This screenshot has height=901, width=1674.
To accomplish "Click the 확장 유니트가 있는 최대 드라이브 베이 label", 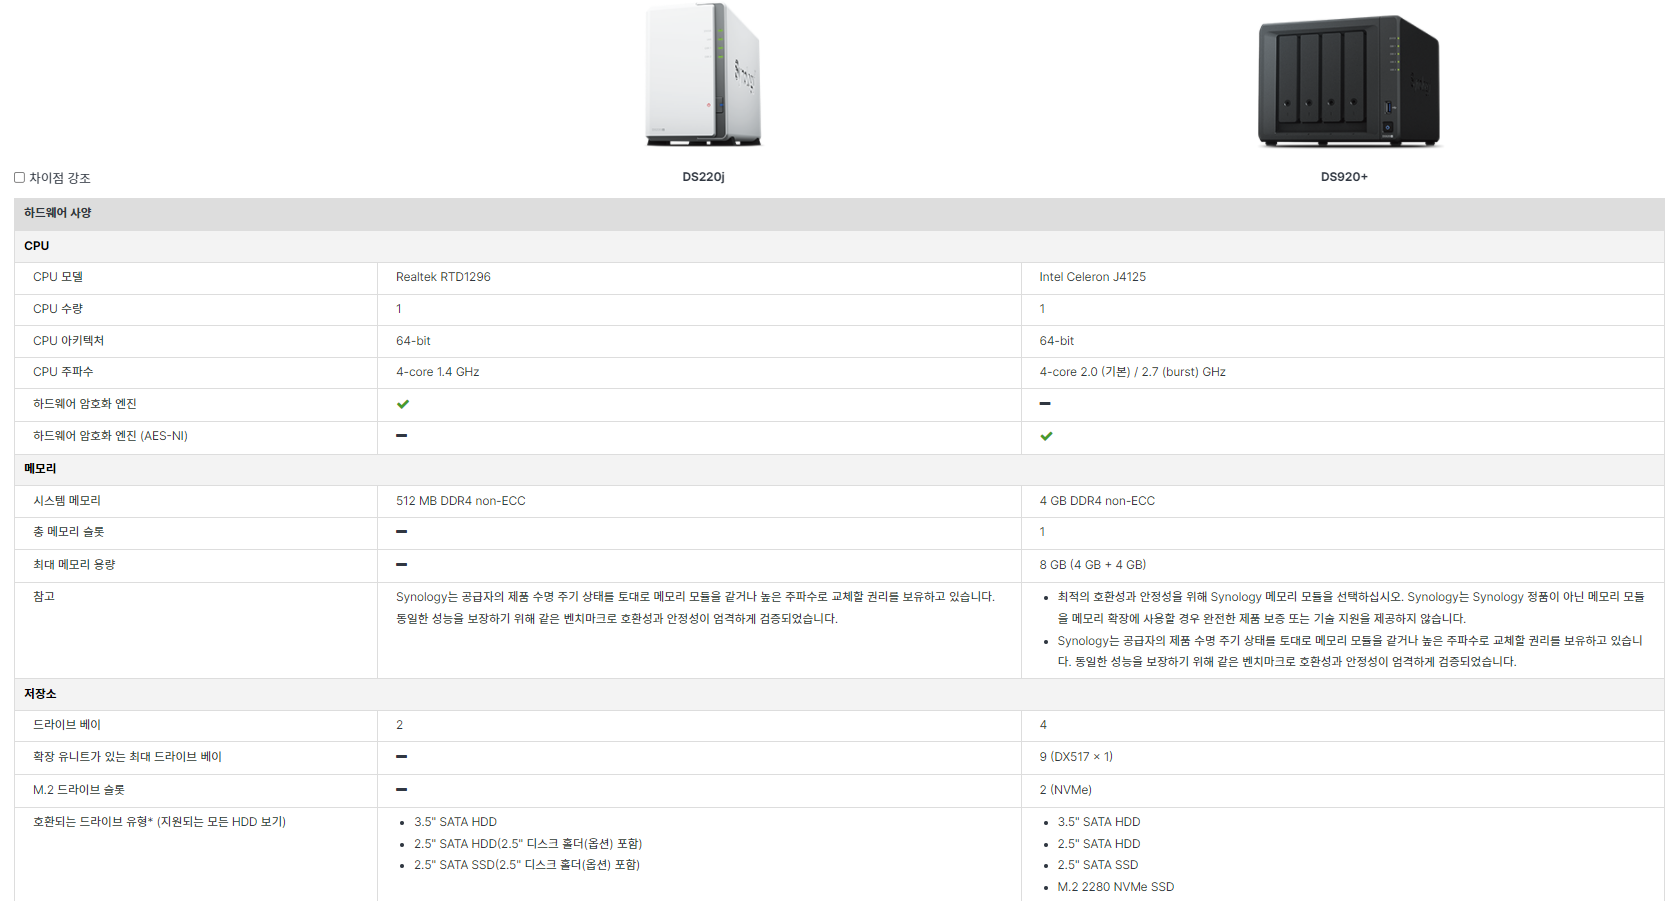I will (127, 757).
